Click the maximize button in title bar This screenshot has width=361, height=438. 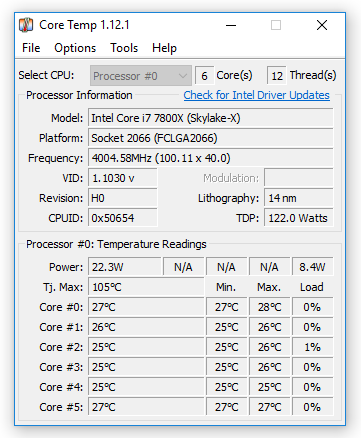coord(276,25)
